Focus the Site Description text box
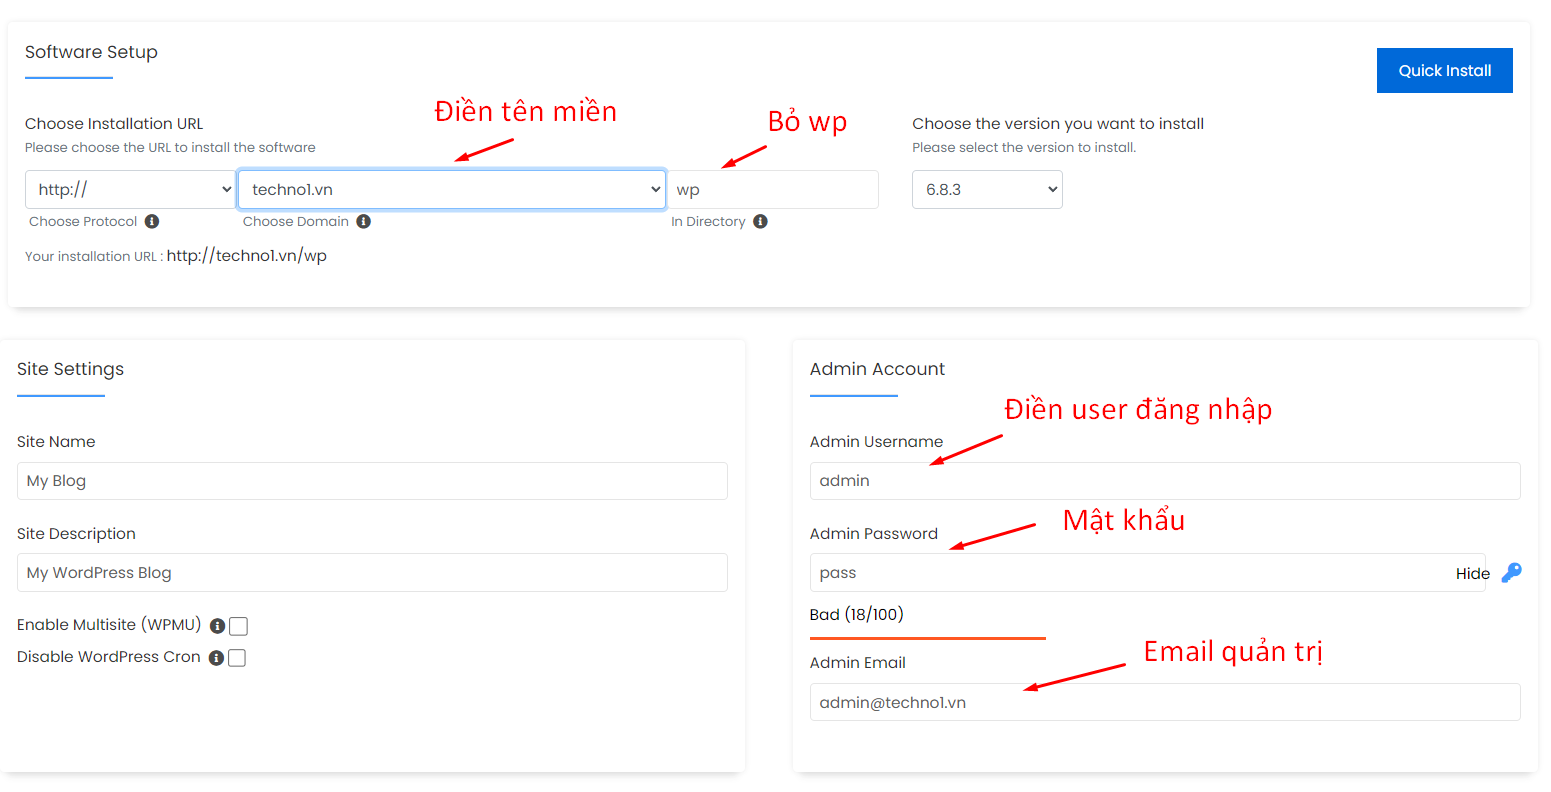This screenshot has width=1551, height=792. coord(372,573)
